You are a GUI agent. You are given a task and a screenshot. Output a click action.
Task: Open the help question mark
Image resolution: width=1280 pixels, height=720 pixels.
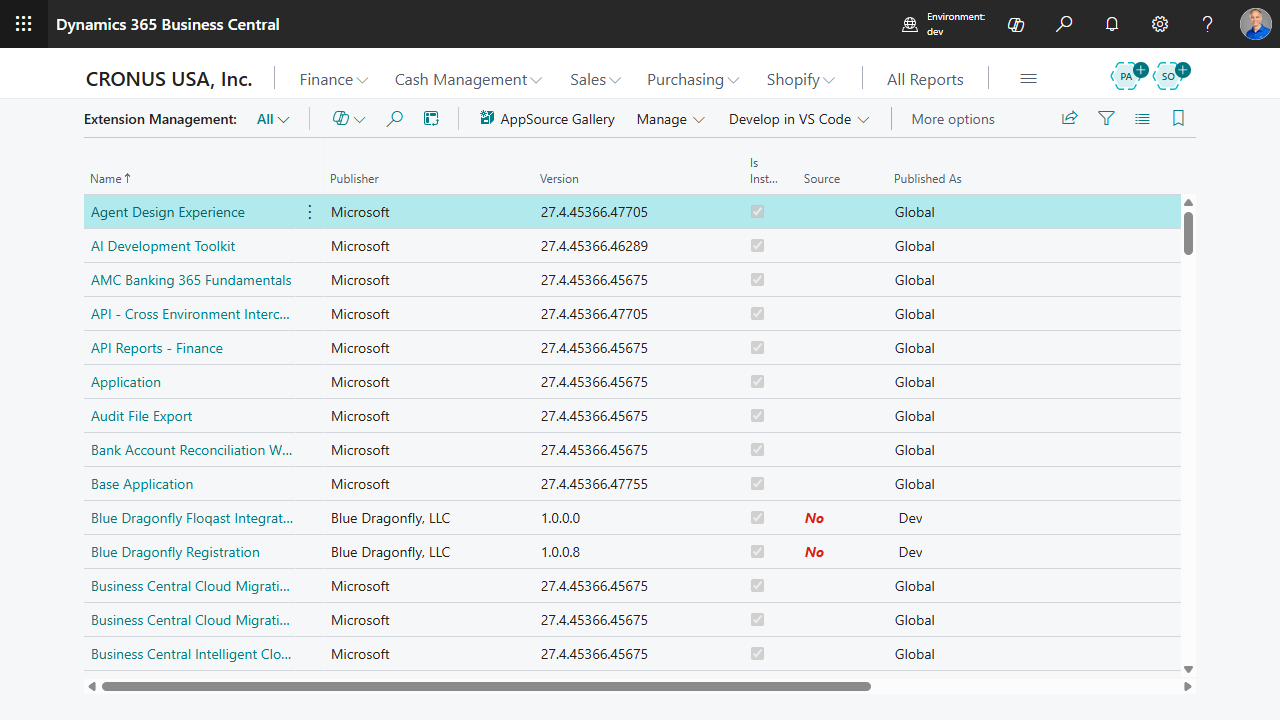[x=1208, y=24]
